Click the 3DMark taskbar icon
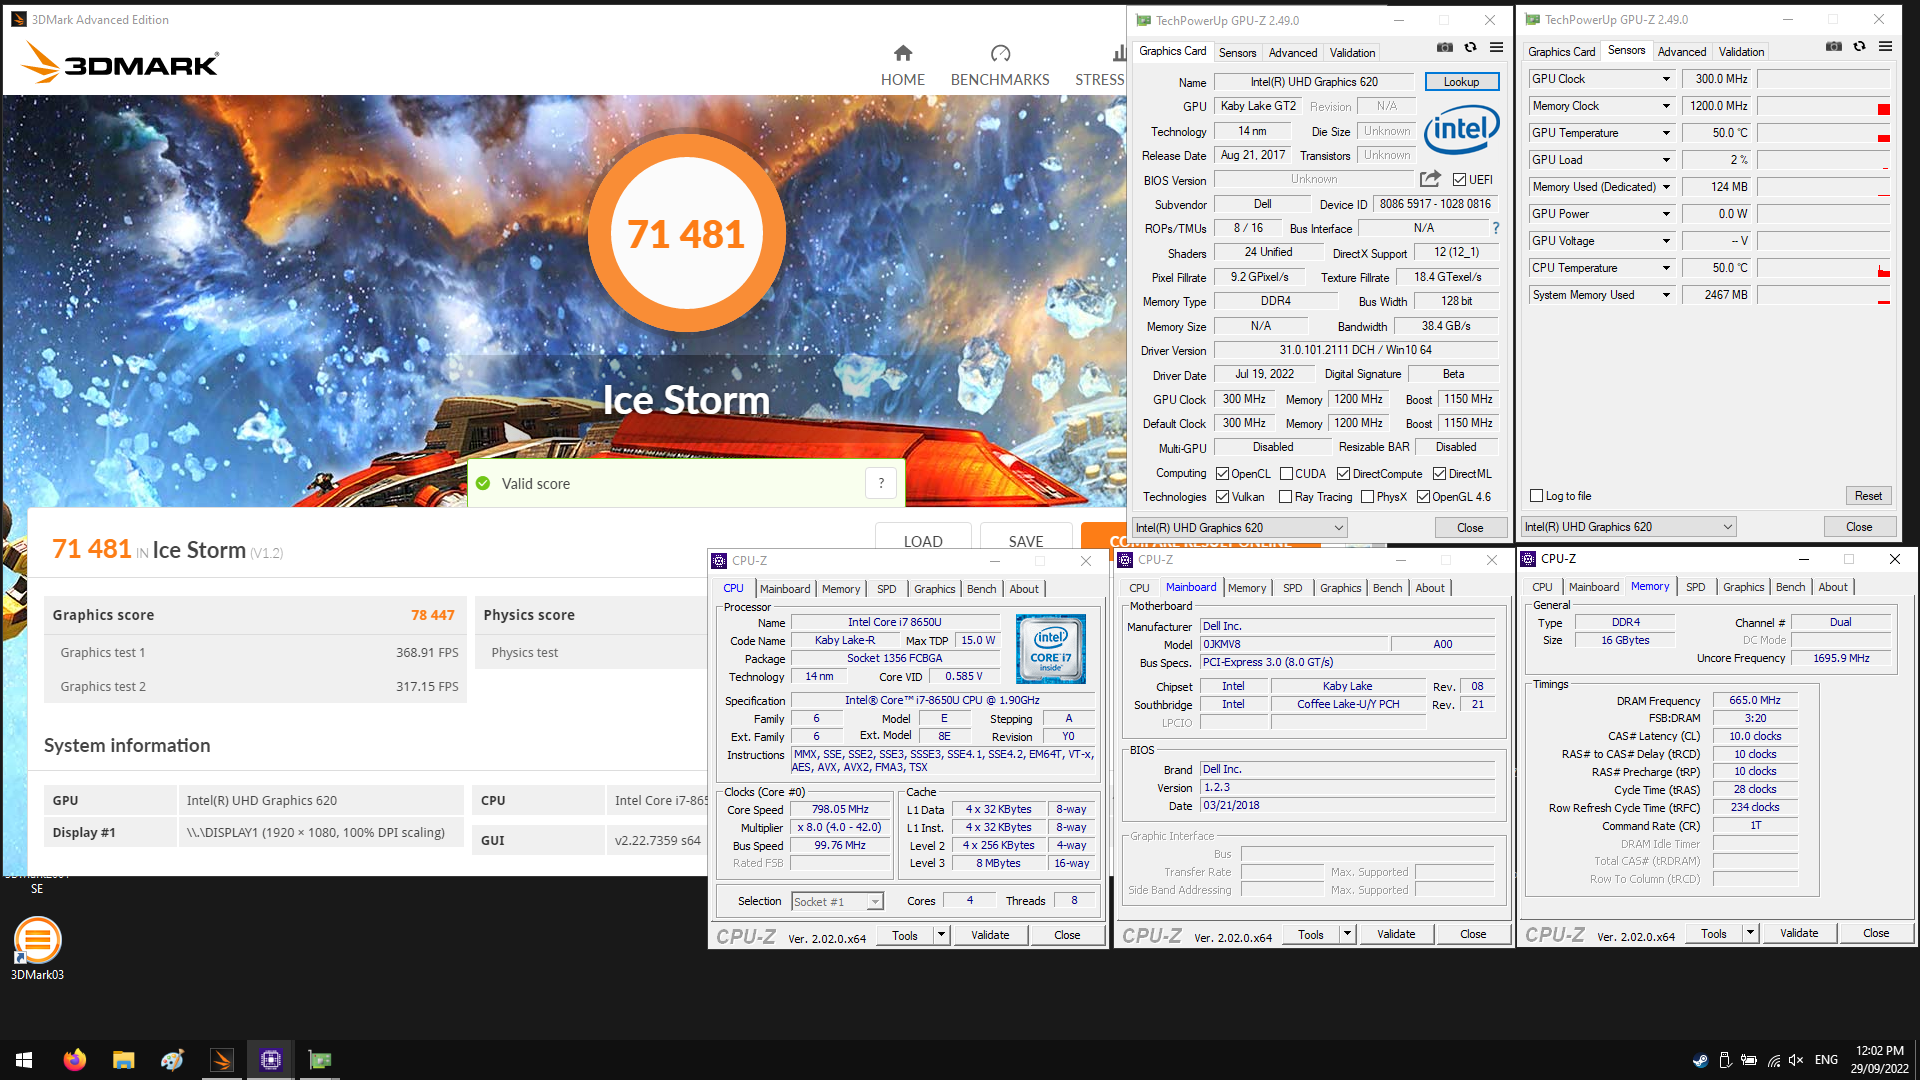This screenshot has width=1920, height=1080. coord(221,1060)
